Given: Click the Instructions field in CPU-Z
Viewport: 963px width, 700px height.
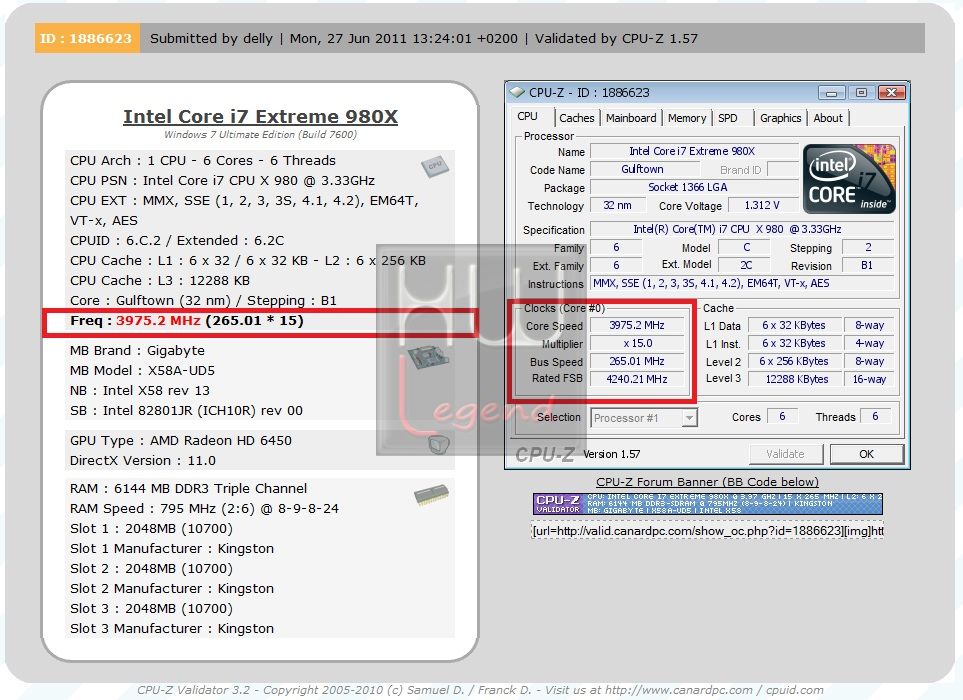Looking at the screenshot, I should coord(742,283).
